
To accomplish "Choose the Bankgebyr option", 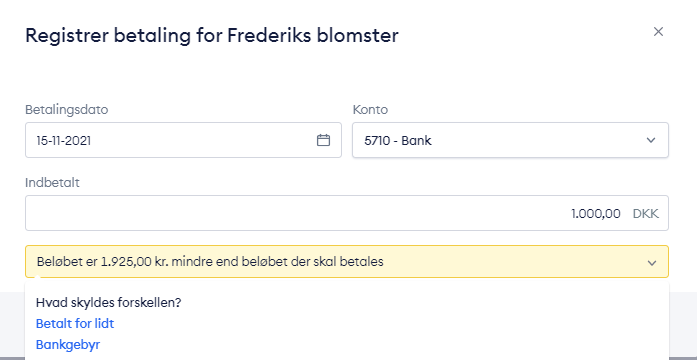I will coord(68,344).
